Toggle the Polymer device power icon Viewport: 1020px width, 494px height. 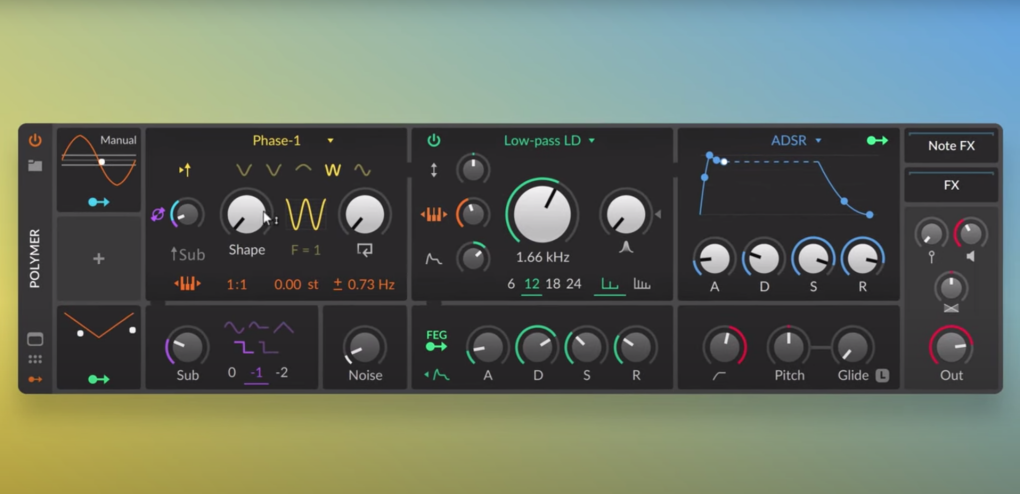(x=35, y=140)
